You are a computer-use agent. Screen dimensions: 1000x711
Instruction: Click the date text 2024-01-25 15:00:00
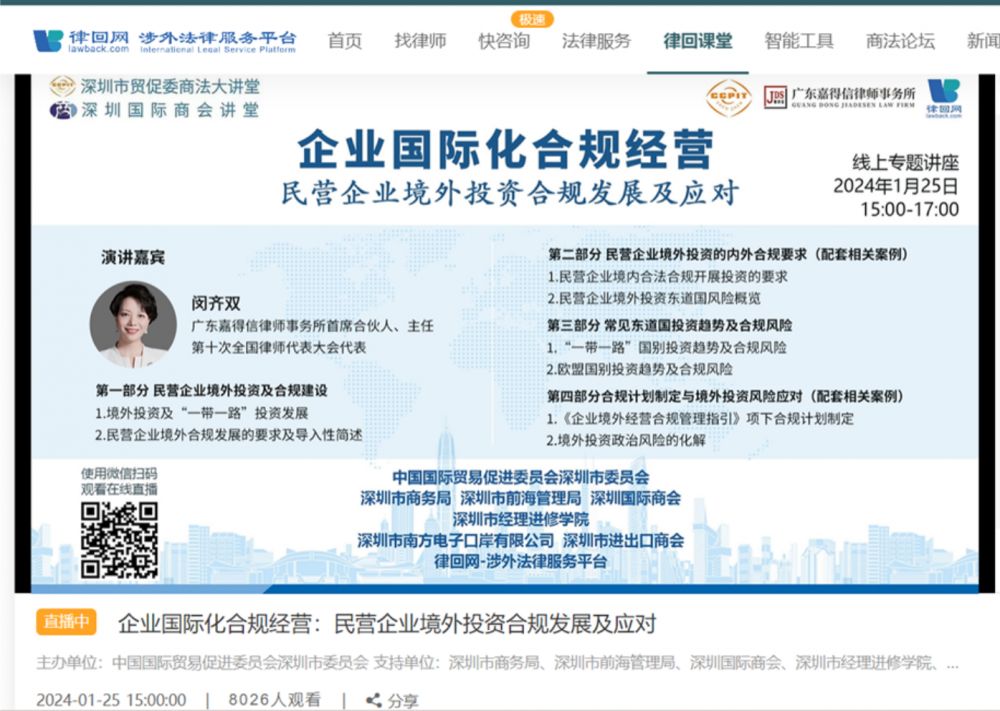pos(111,700)
